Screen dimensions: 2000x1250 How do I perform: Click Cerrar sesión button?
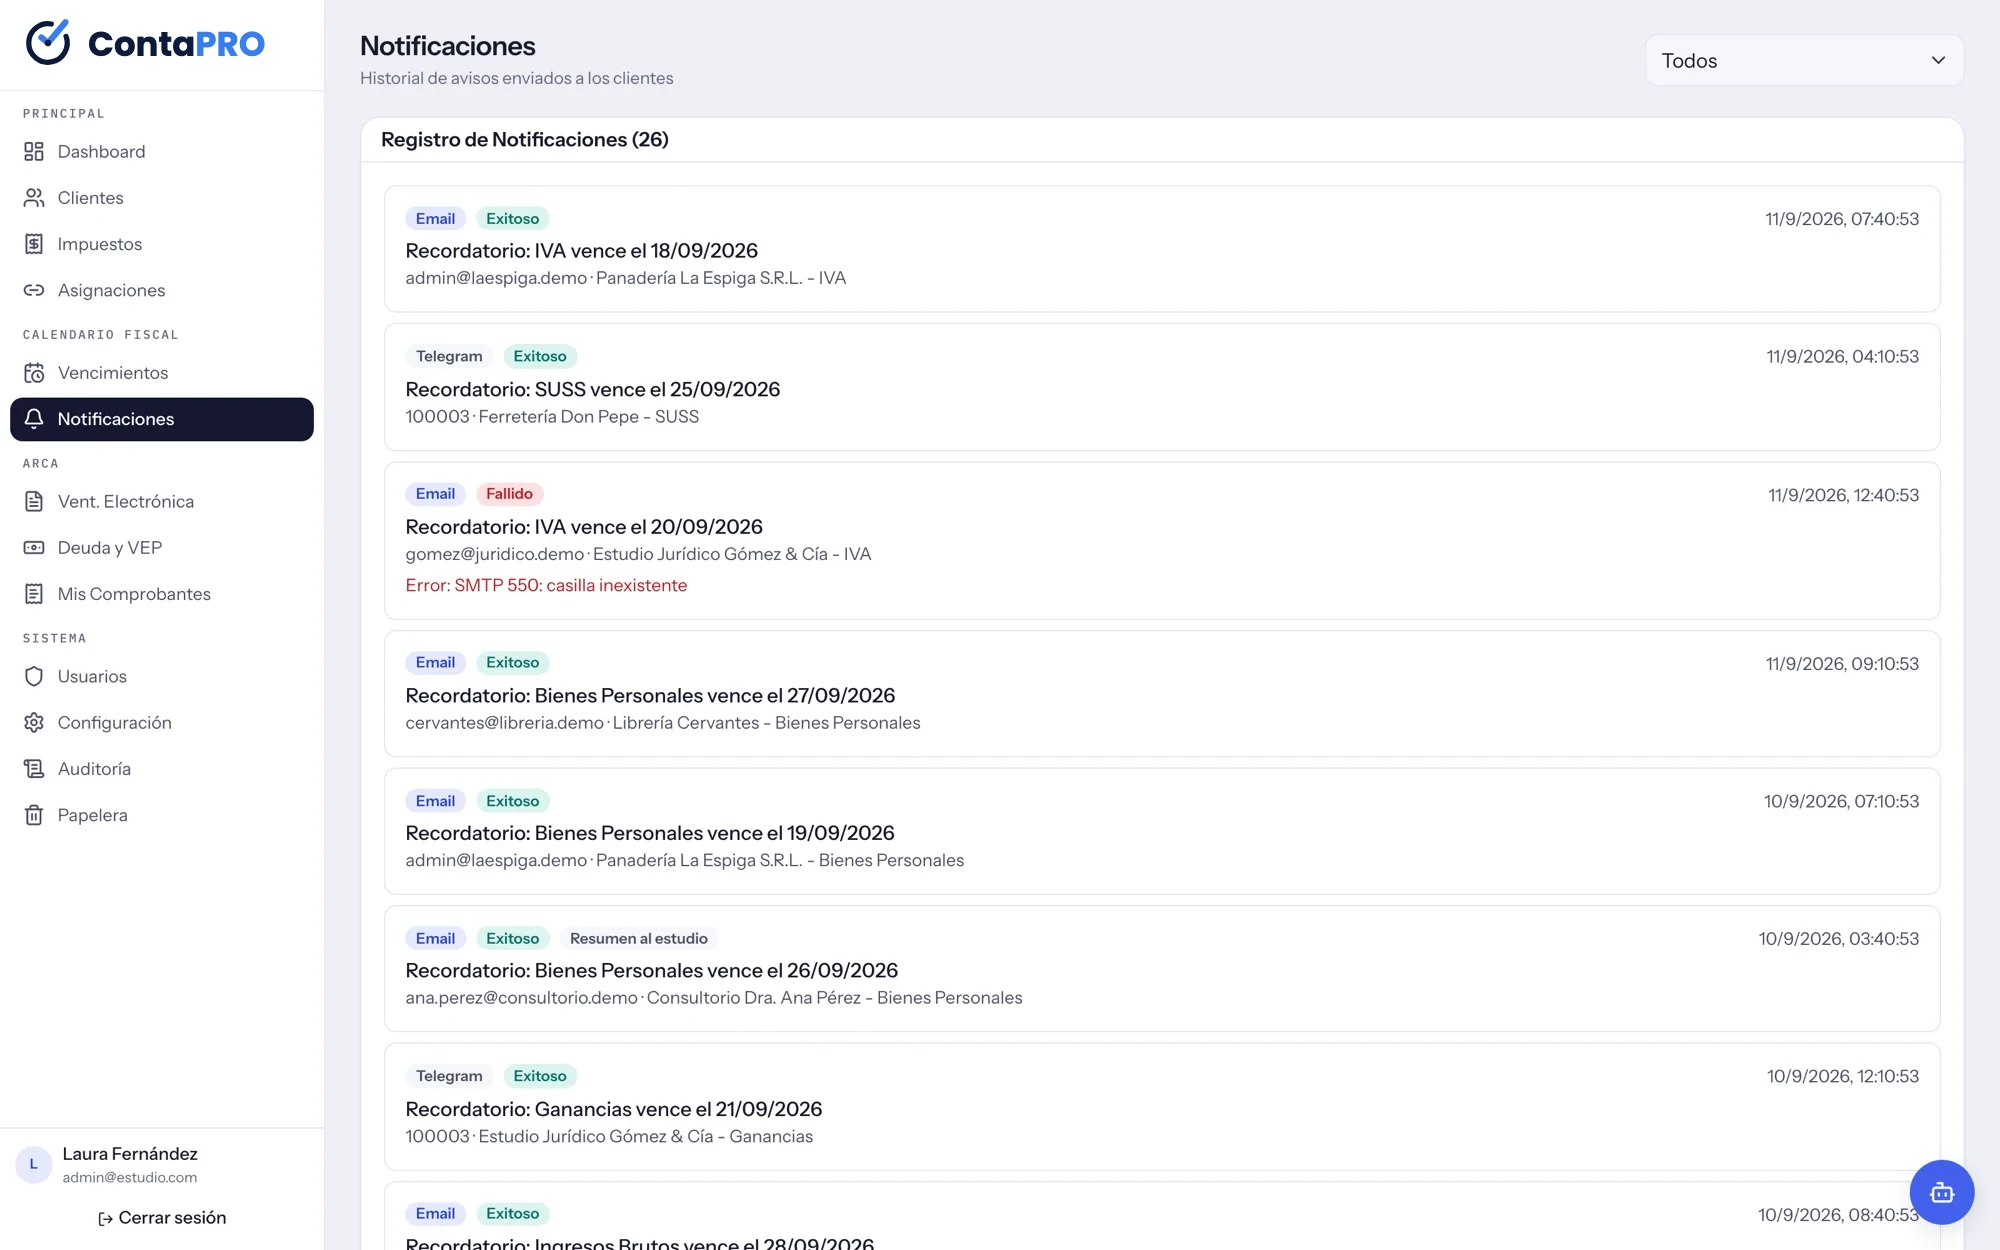[162, 1218]
